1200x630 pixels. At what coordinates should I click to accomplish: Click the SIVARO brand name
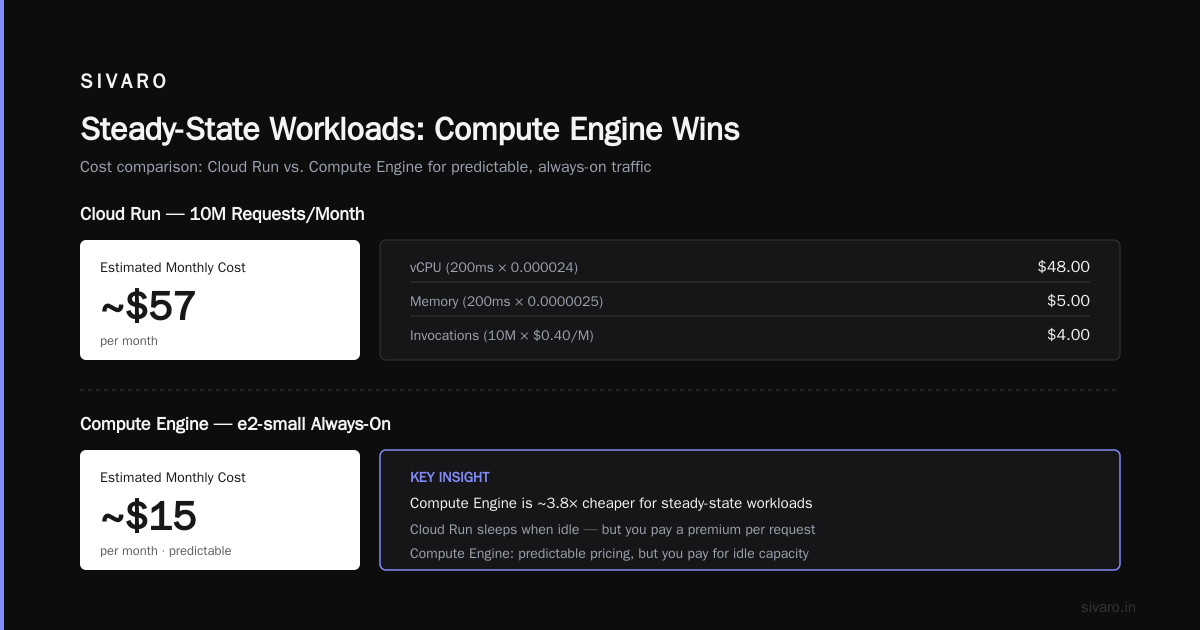coord(124,82)
